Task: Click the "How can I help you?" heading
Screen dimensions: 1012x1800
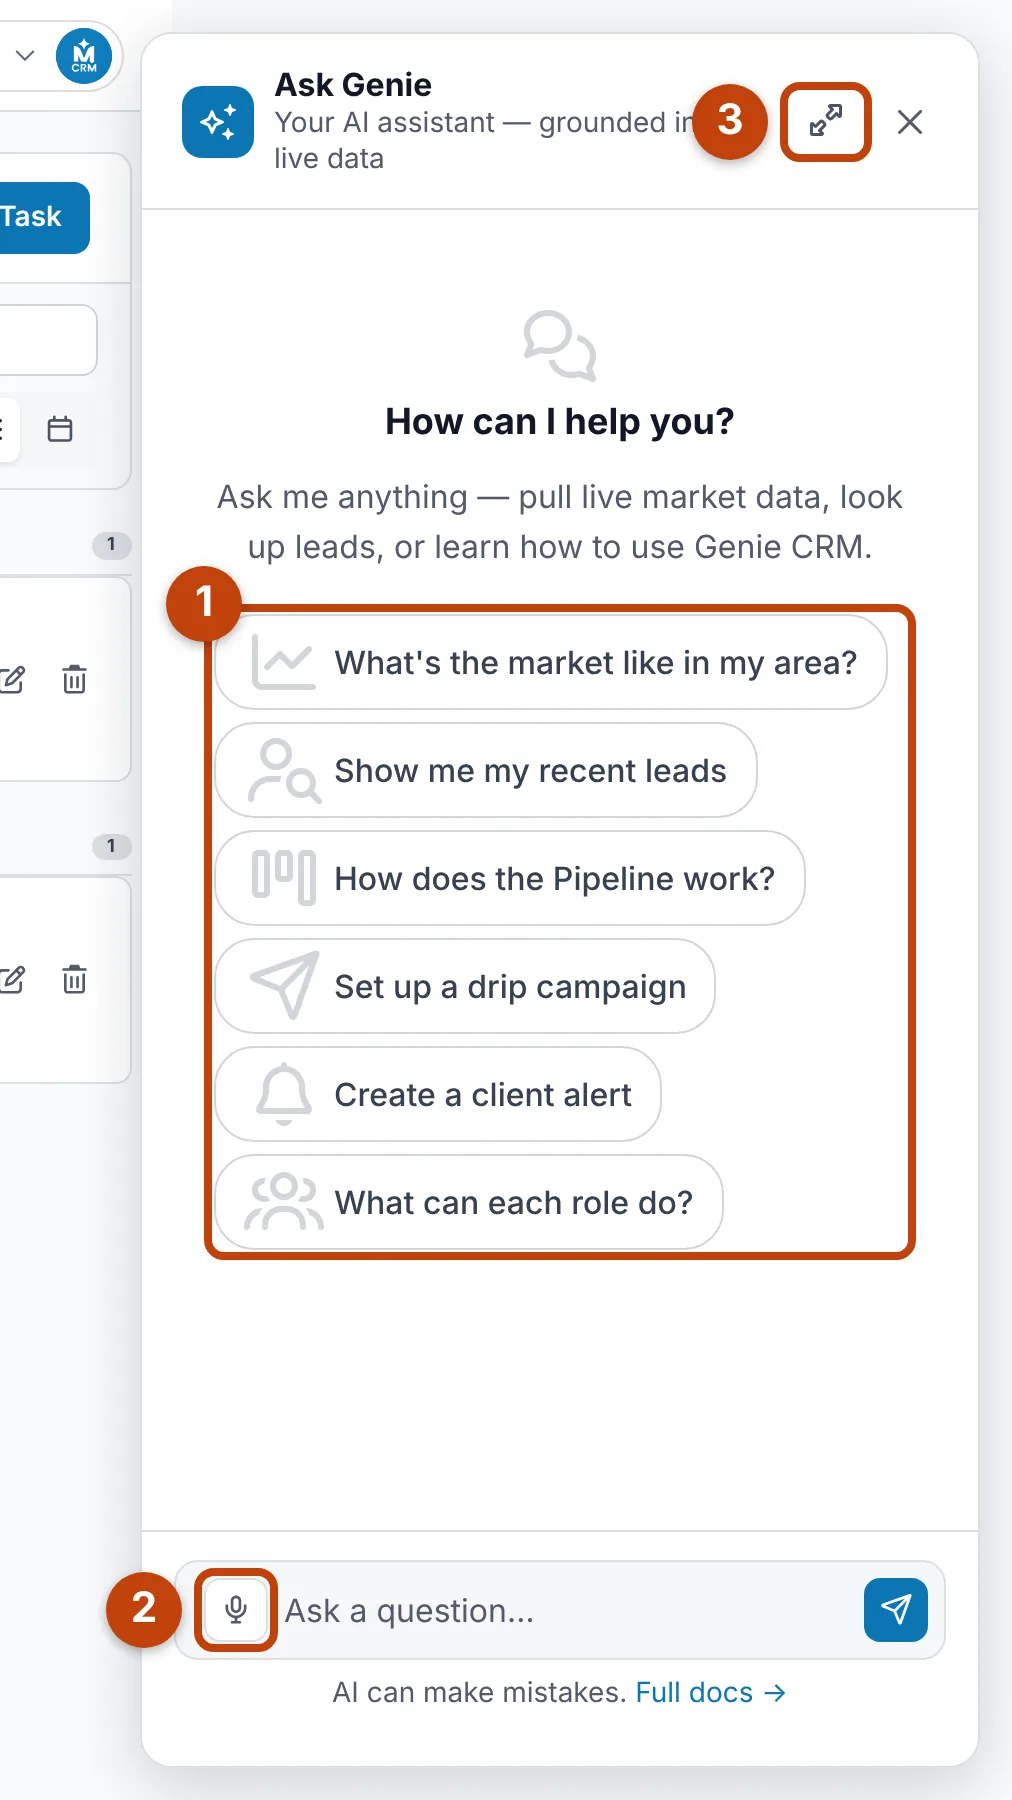Action: tap(560, 421)
